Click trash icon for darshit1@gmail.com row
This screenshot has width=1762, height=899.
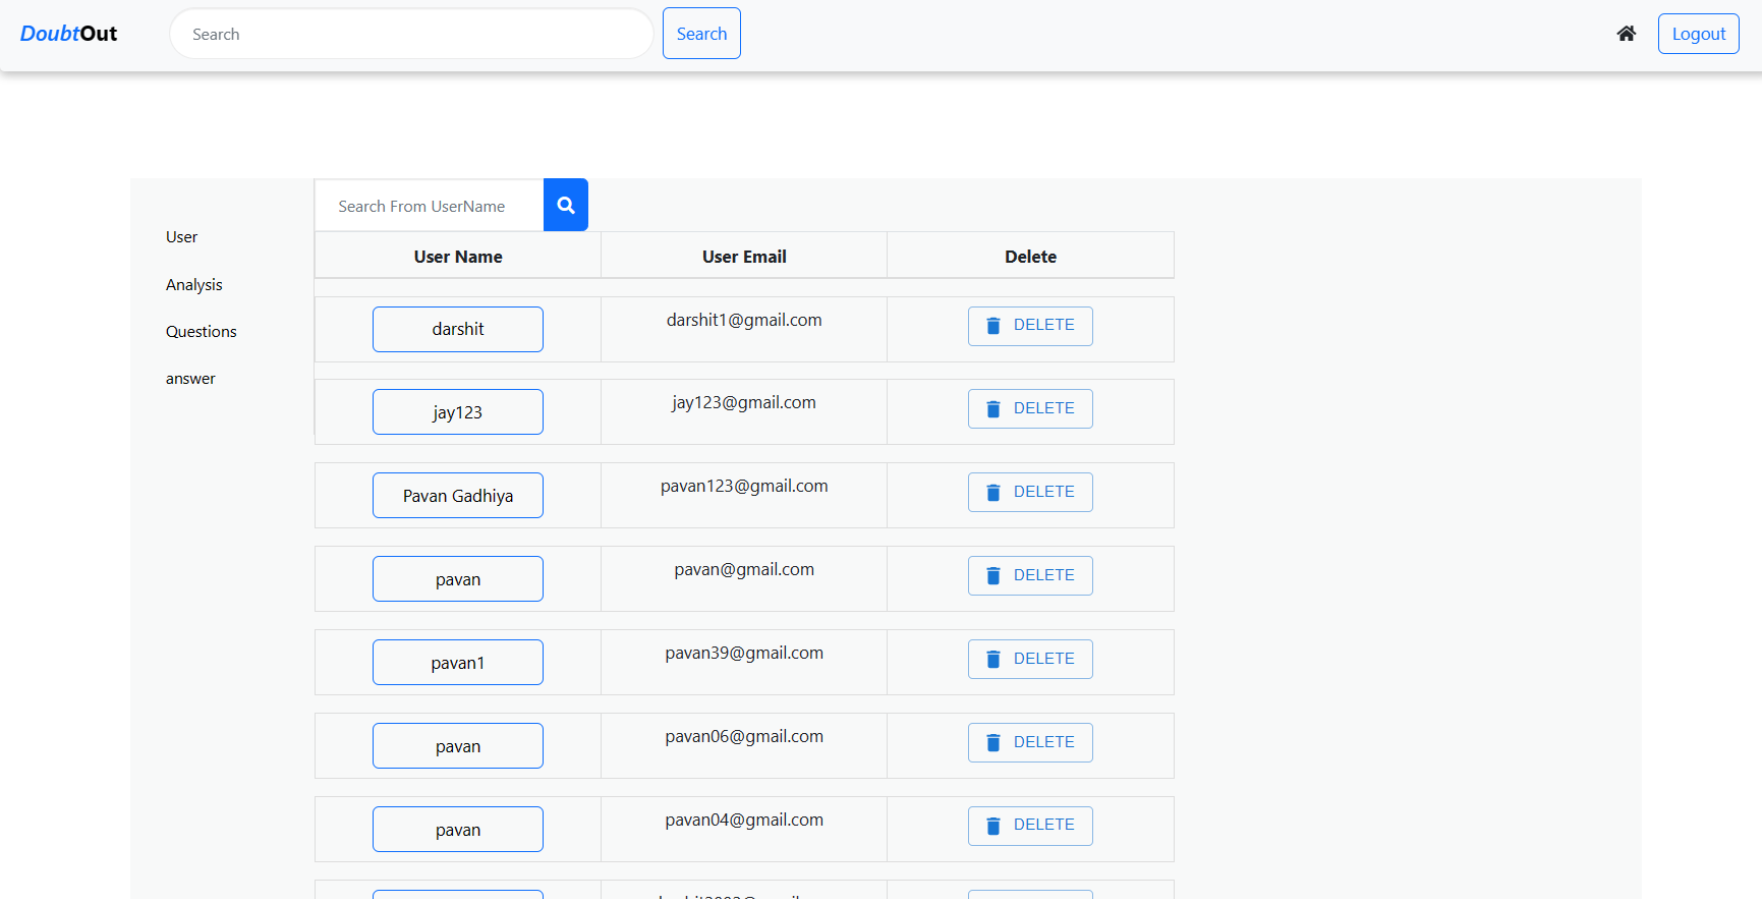(993, 326)
